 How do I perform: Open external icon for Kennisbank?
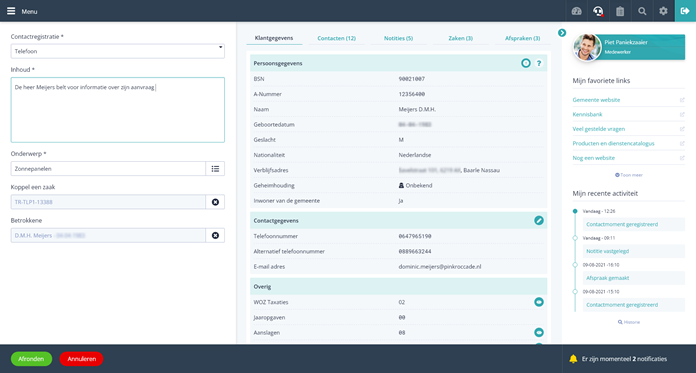(682, 115)
